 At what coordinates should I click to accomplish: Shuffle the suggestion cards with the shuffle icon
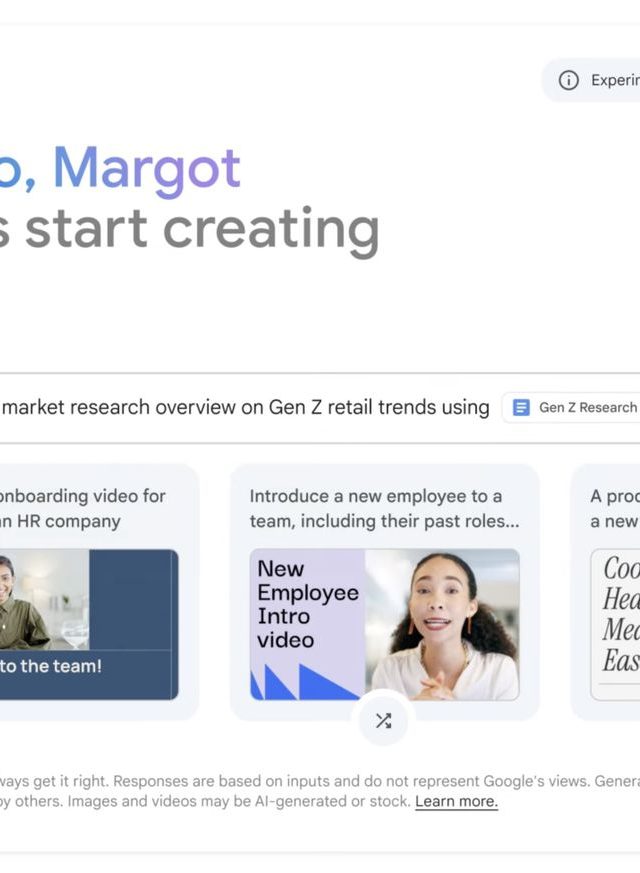(383, 721)
